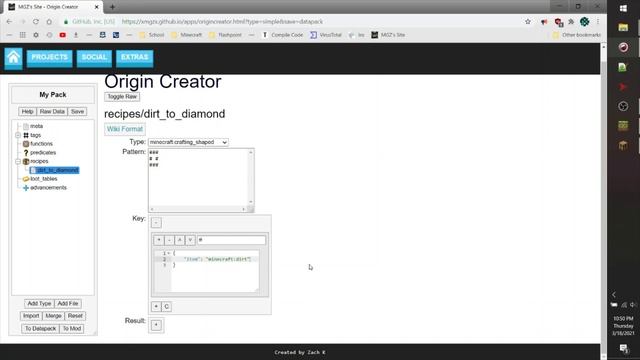
Task: Expand the tags tree node
Action: point(18,135)
